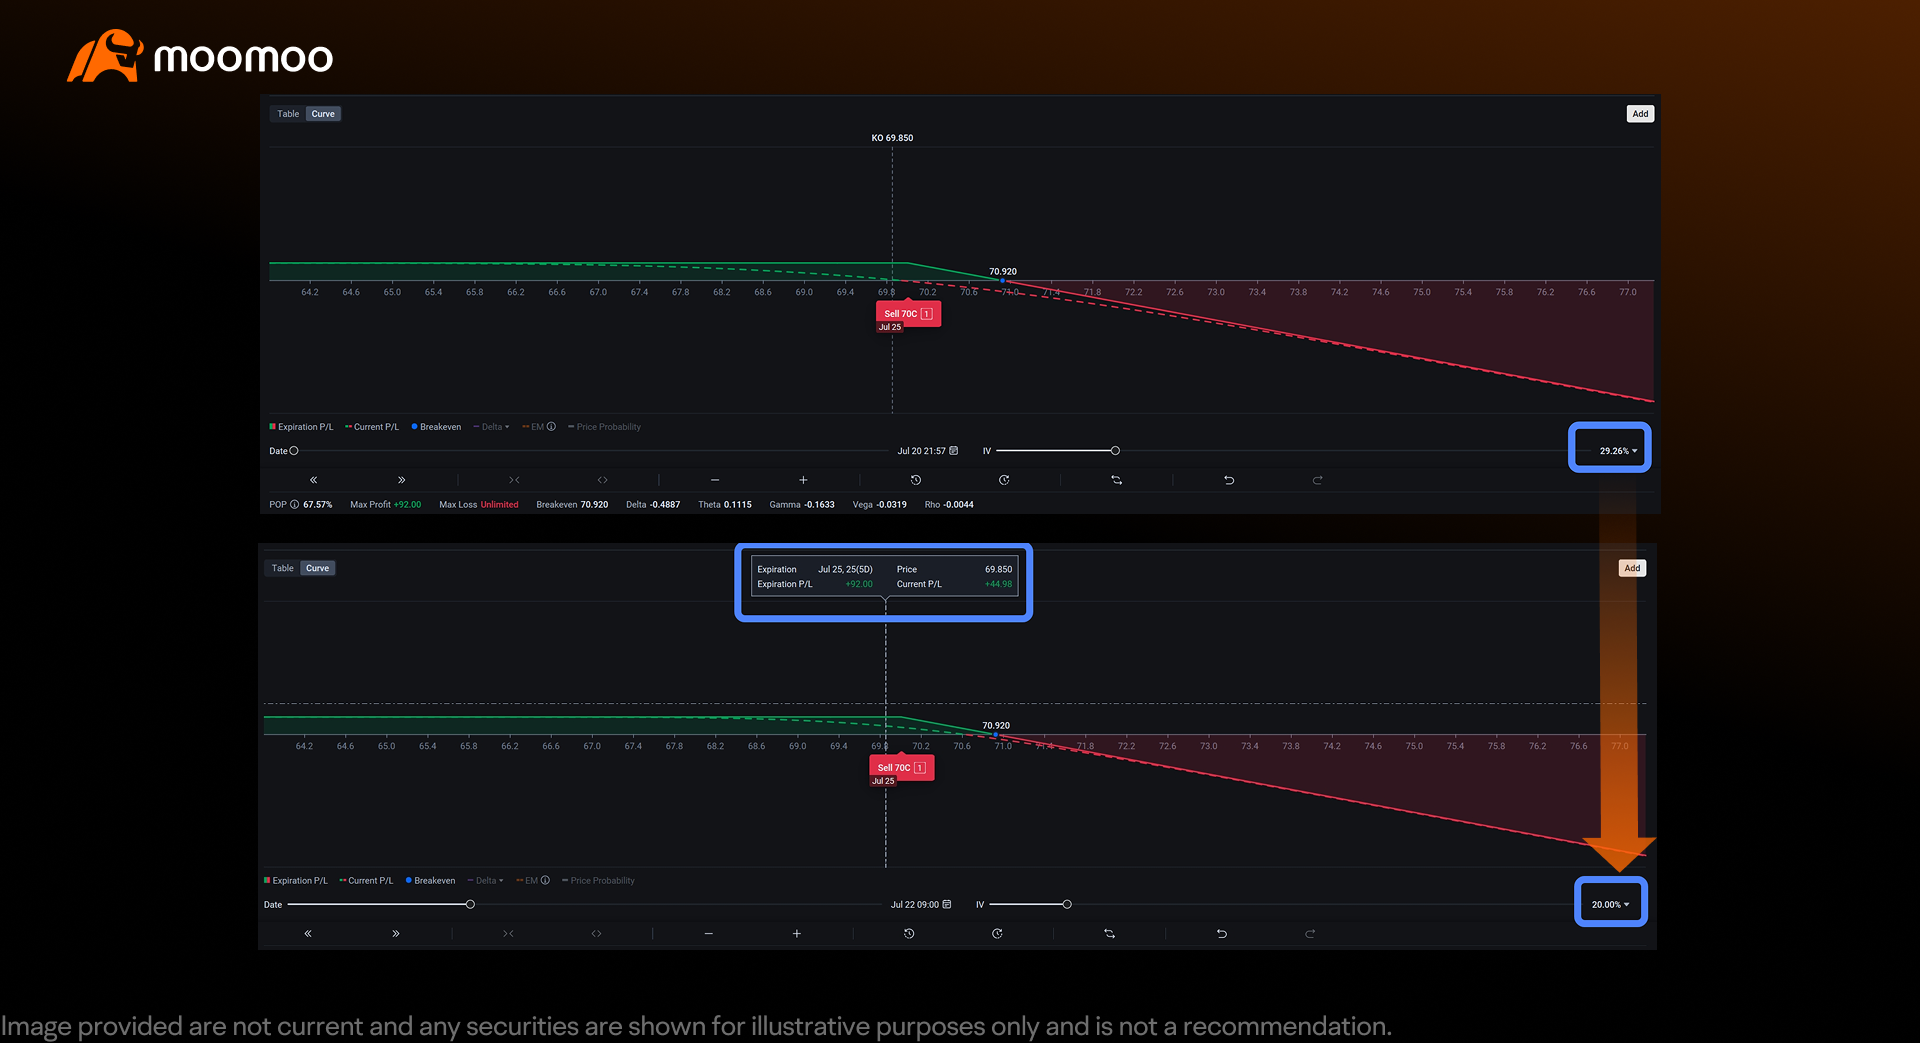This screenshot has height=1043, width=1920.
Task: Open the 20.00% IV dropdown
Action: [1610, 905]
